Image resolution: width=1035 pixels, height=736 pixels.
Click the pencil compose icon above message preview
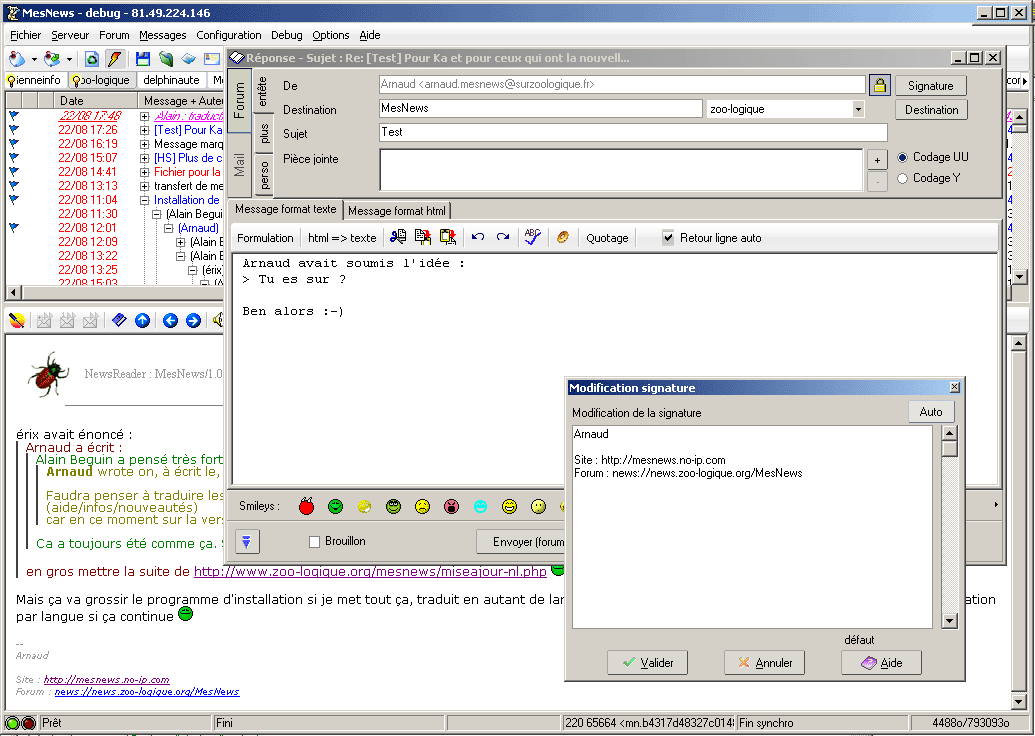[17, 321]
